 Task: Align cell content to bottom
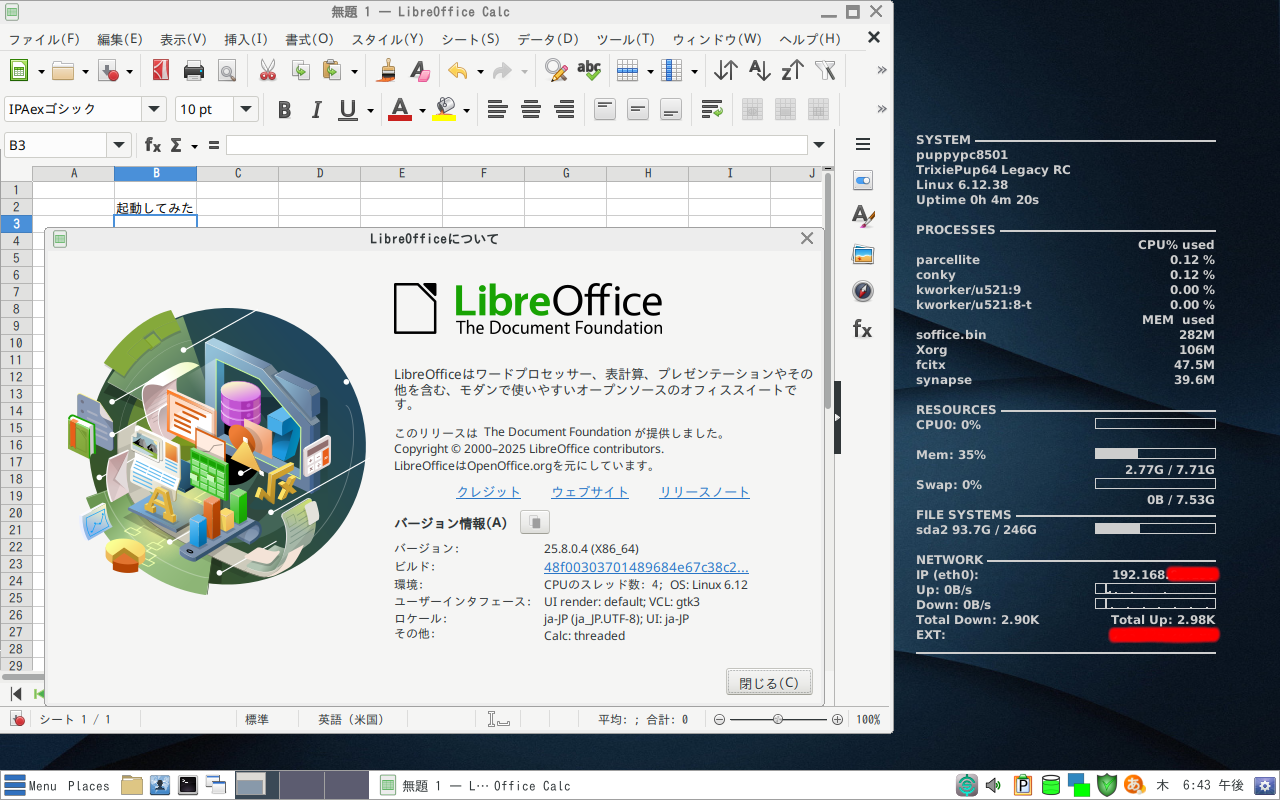pyautogui.click(x=671, y=109)
